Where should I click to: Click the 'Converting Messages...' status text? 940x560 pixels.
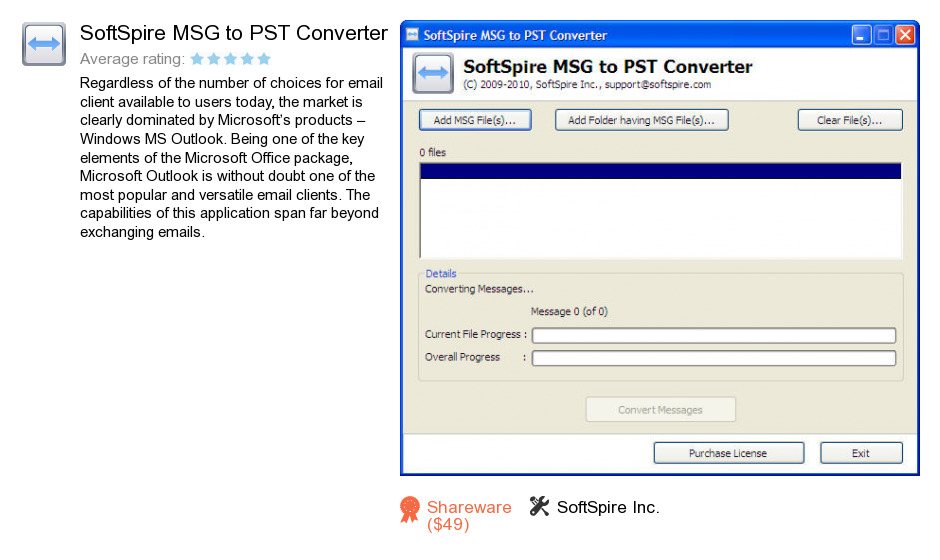(479, 289)
